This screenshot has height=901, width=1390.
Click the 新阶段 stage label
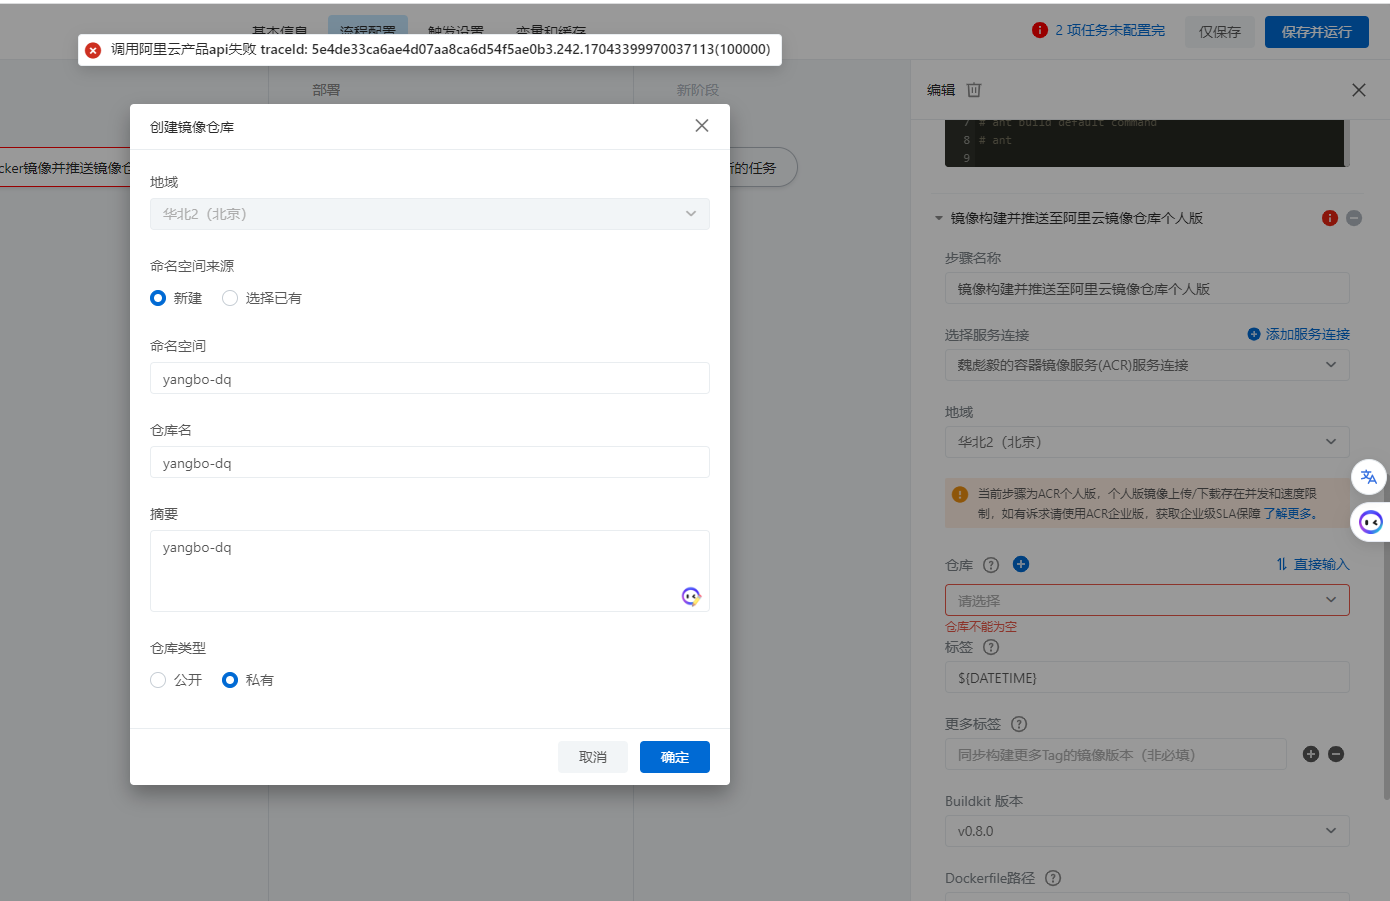[x=698, y=90]
